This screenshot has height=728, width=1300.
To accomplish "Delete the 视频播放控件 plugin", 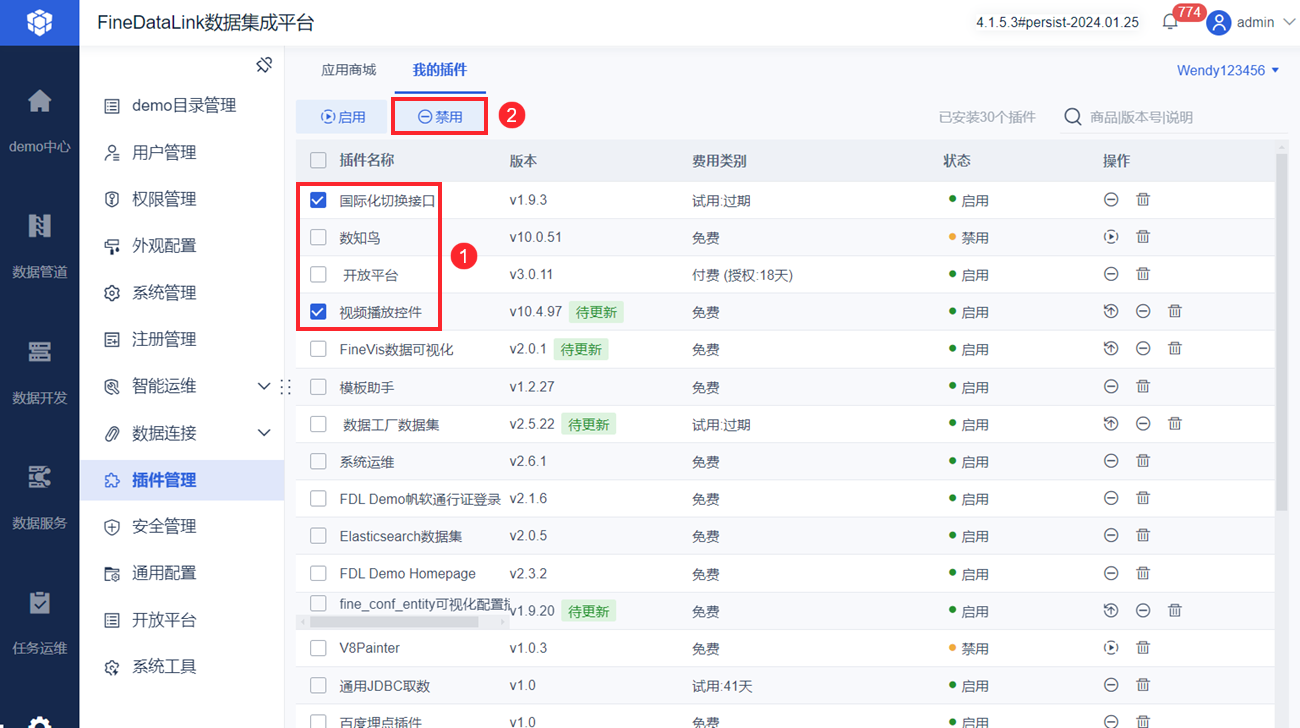I will click(x=1175, y=311).
